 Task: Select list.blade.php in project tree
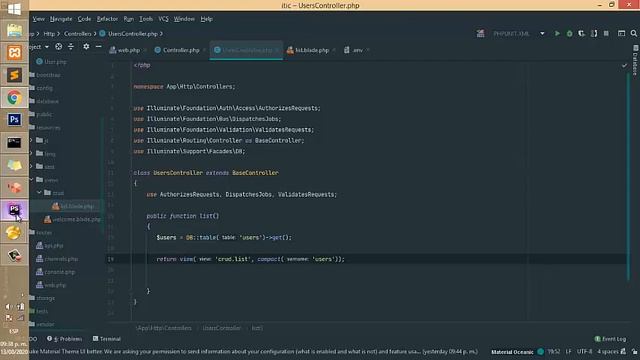point(73,206)
